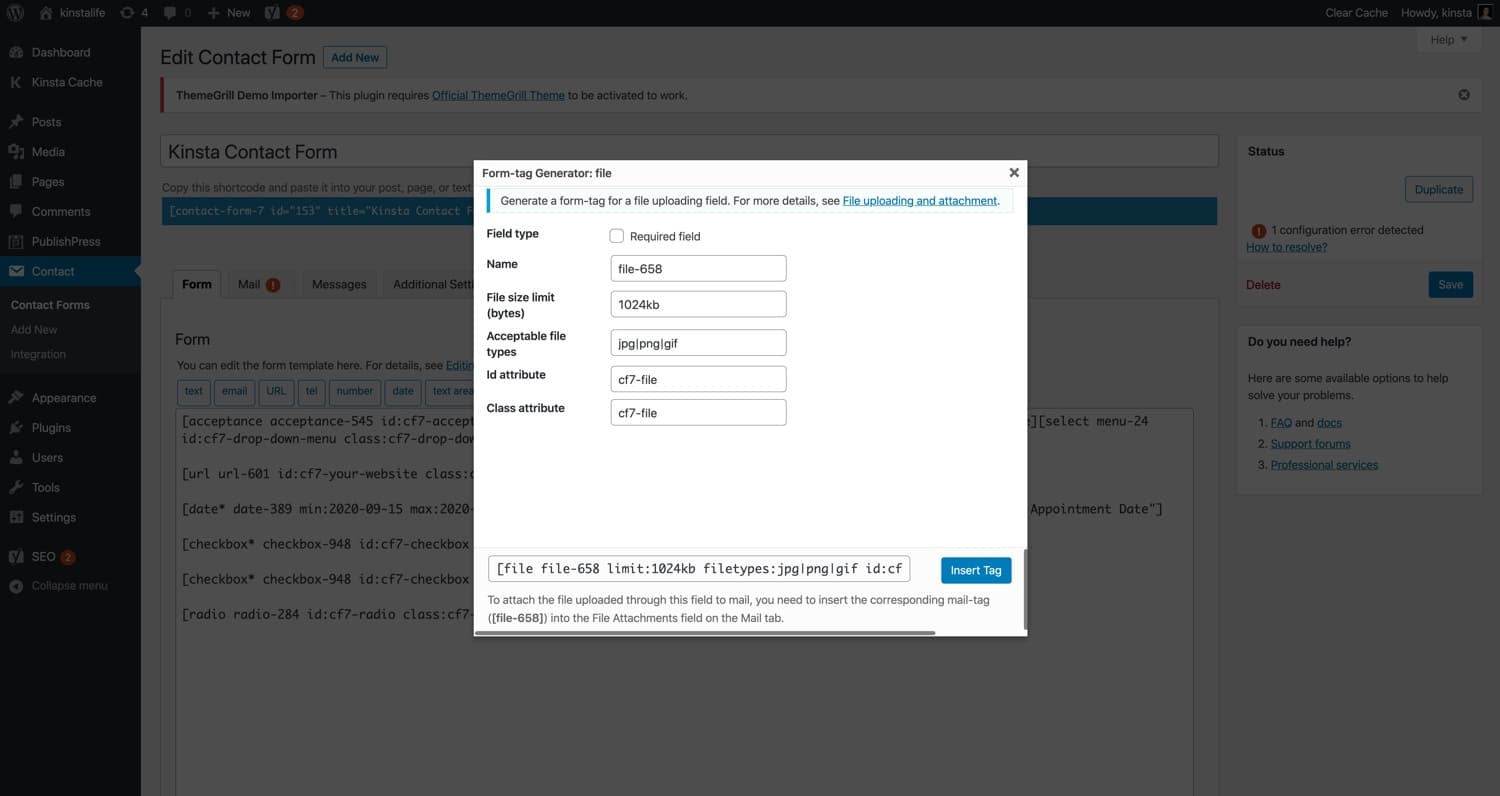Open the File uploading and attachment link
The image size is (1500, 796).
coord(919,200)
